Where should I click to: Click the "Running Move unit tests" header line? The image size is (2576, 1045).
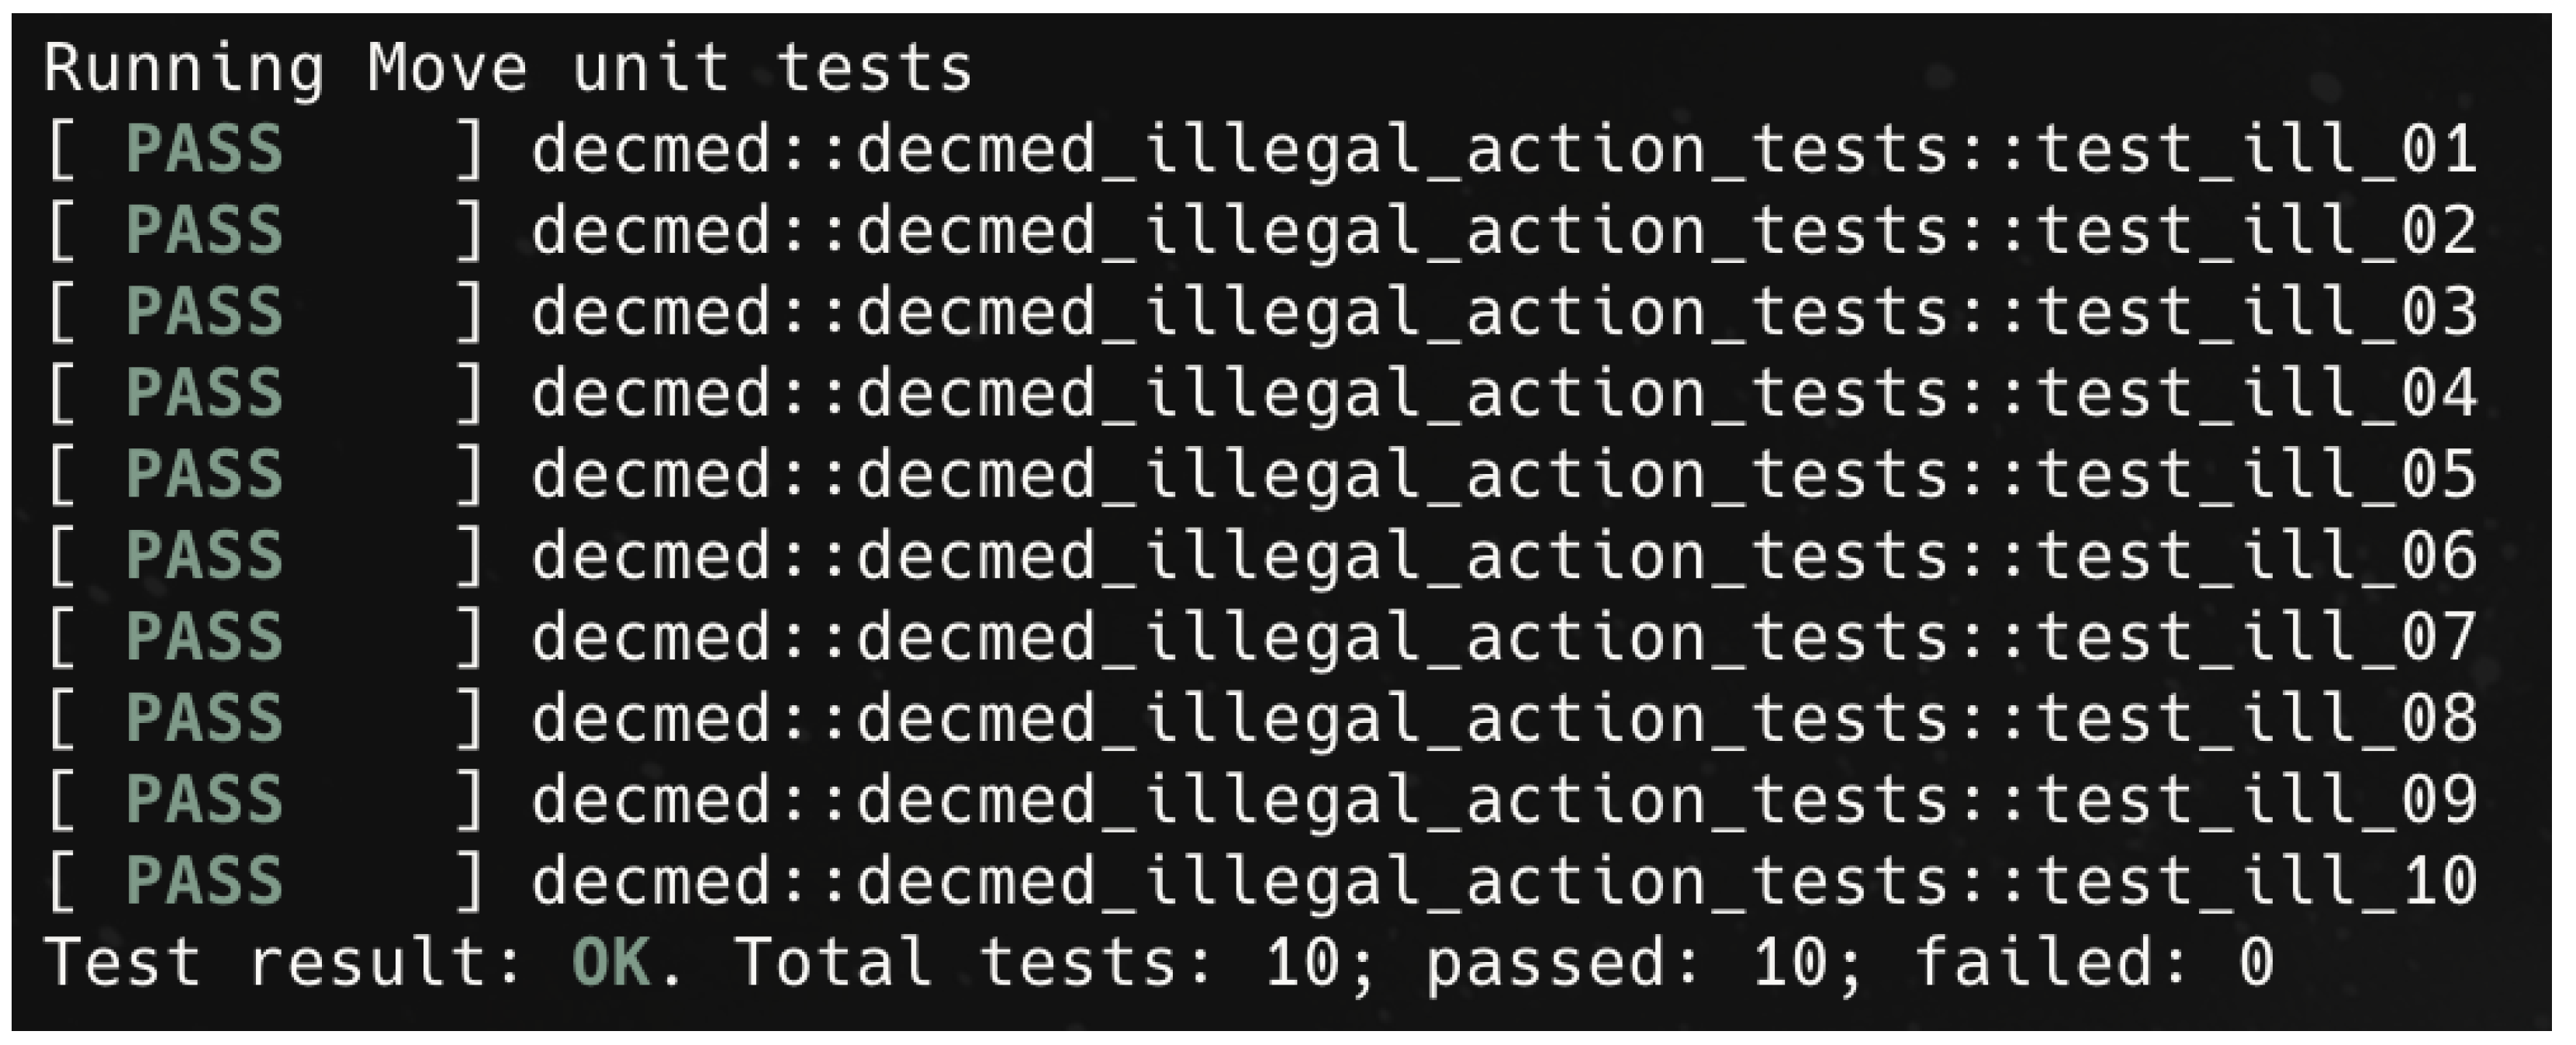[508, 69]
